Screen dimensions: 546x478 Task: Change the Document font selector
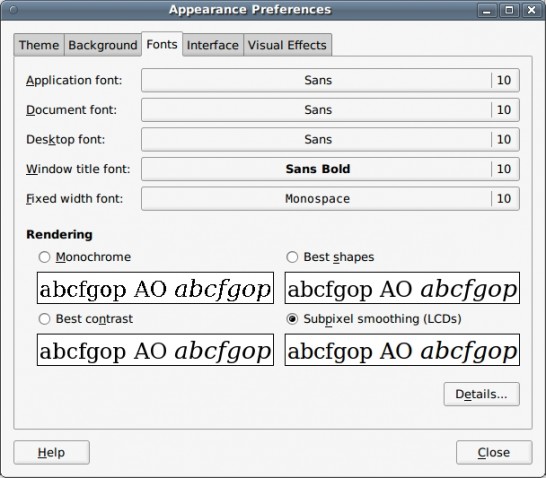(x=330, y=110)
